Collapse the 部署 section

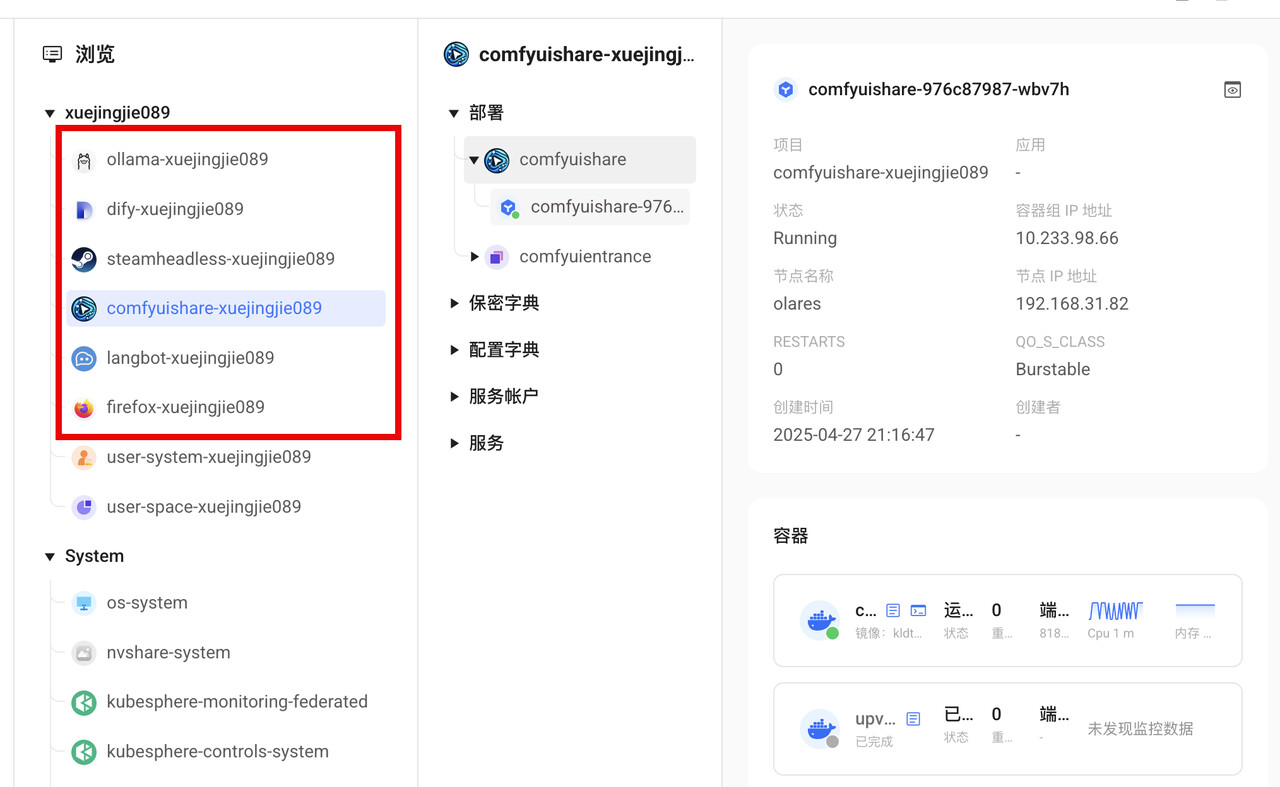tap(454, 114)
